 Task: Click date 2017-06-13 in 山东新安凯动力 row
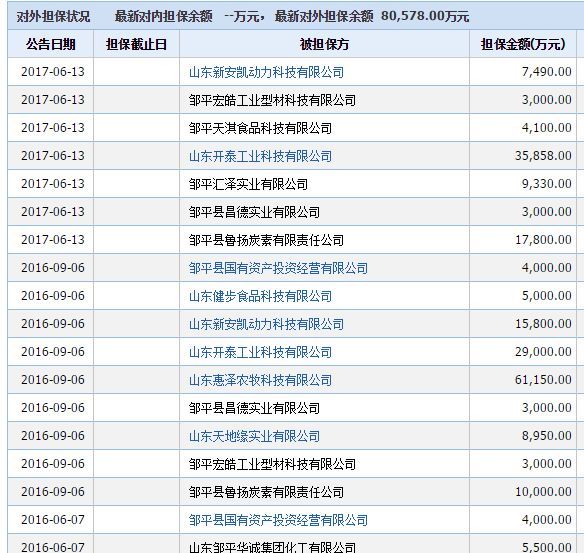tap(53, 71)
